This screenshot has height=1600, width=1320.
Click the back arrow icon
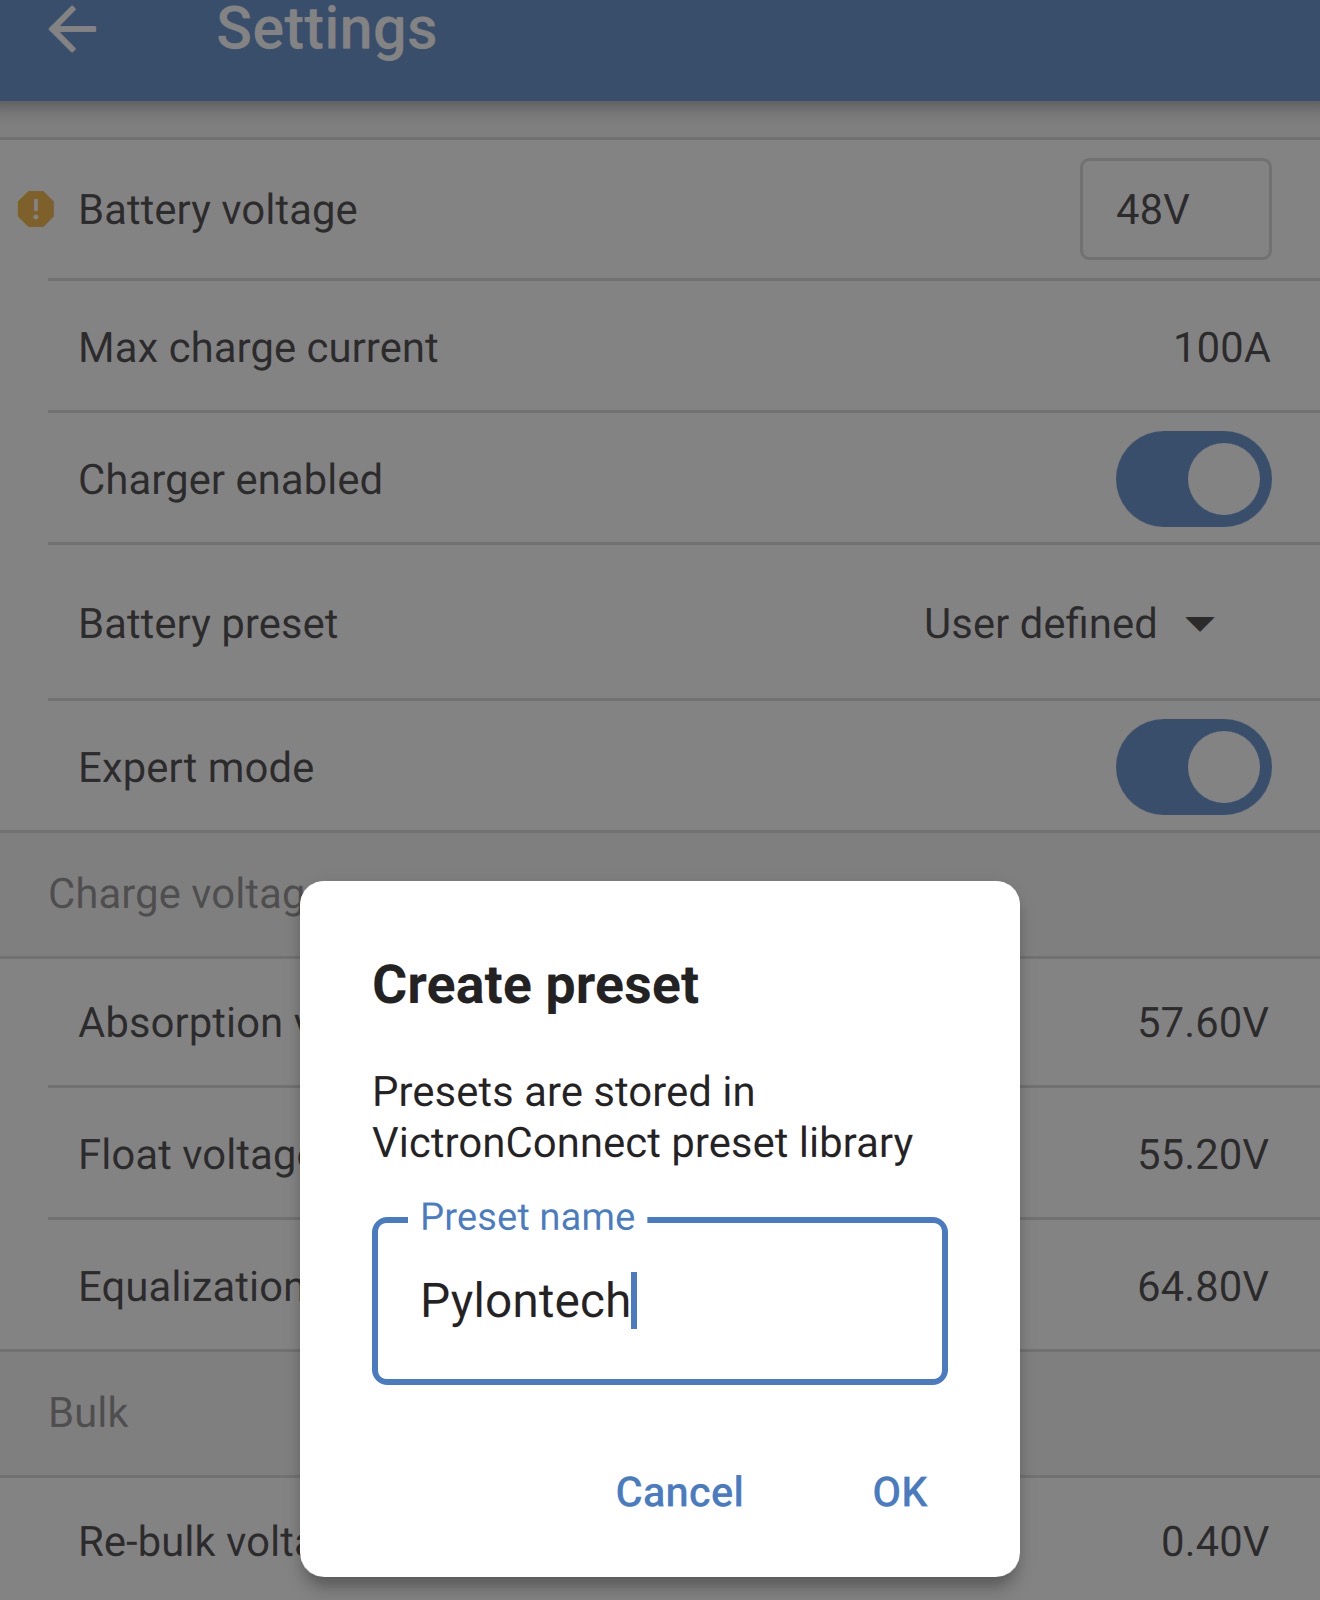point(72,30)
